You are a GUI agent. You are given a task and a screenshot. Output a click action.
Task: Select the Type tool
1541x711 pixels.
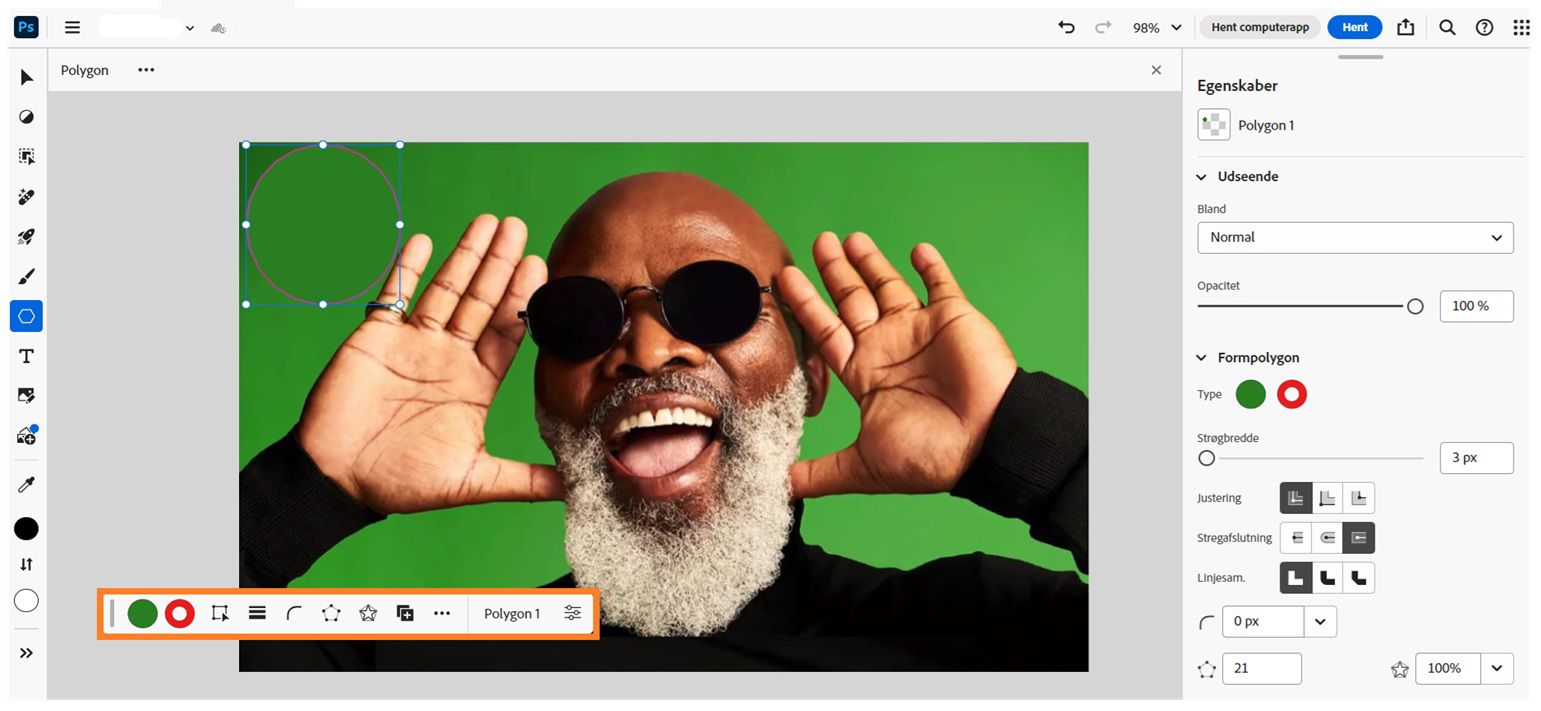(x=26, y=355)
